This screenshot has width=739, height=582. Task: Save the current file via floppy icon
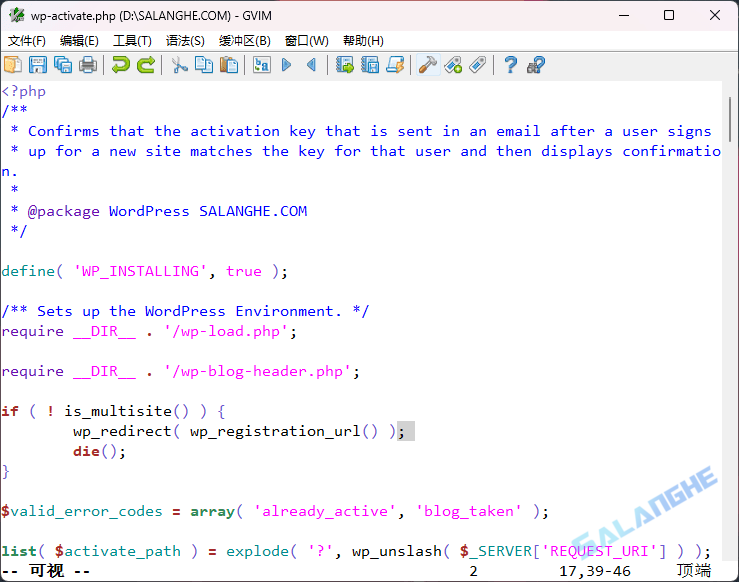point(38,65)
